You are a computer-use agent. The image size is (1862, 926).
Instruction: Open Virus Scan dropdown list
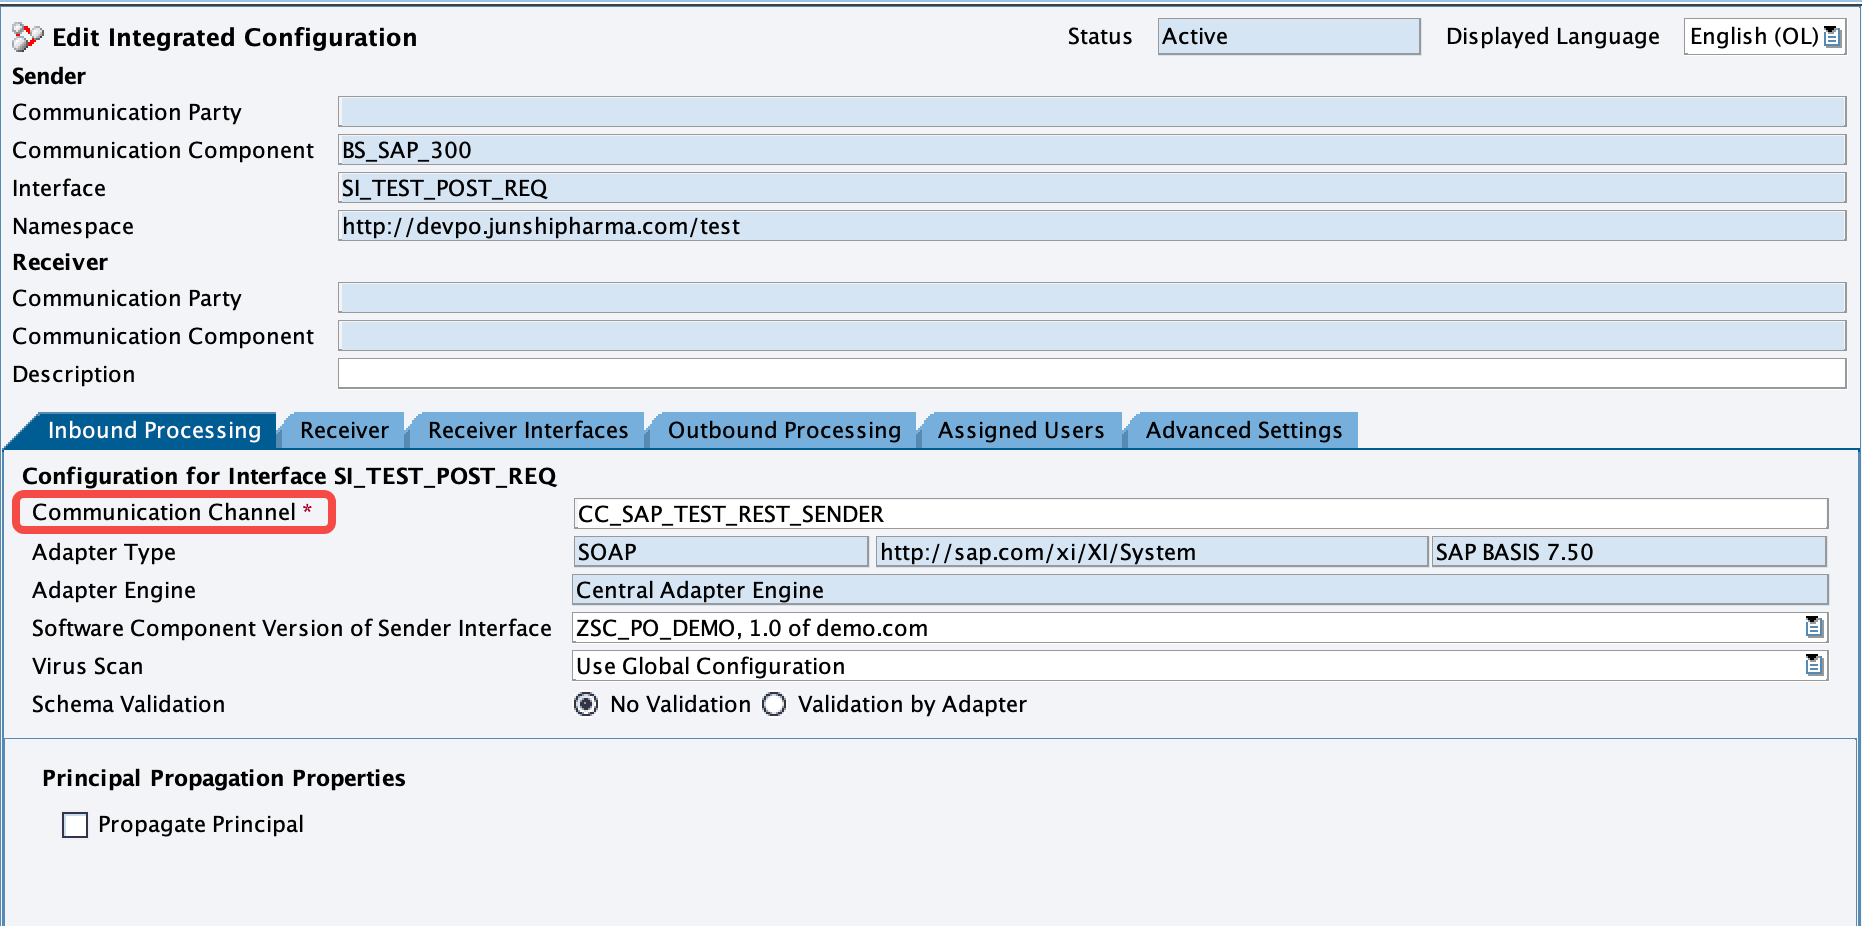(1814, 665)
